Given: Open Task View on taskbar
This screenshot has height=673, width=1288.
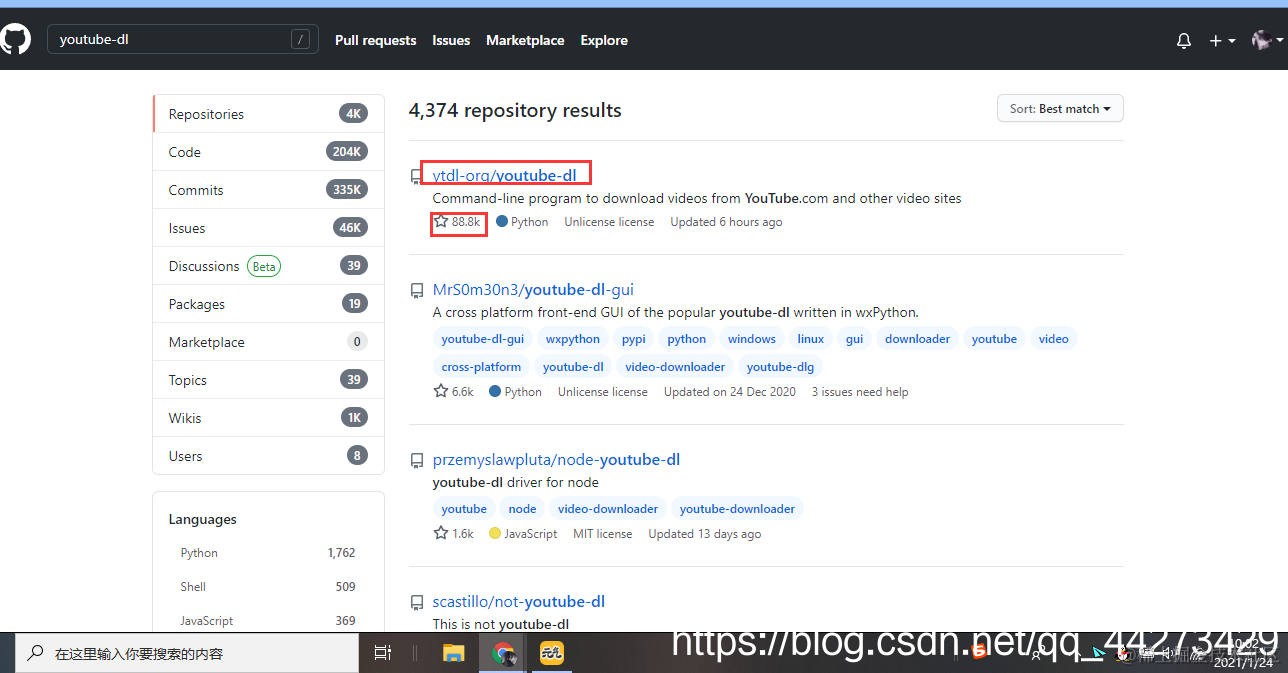Looking at the screenshot, I should [x=383, y=653].
